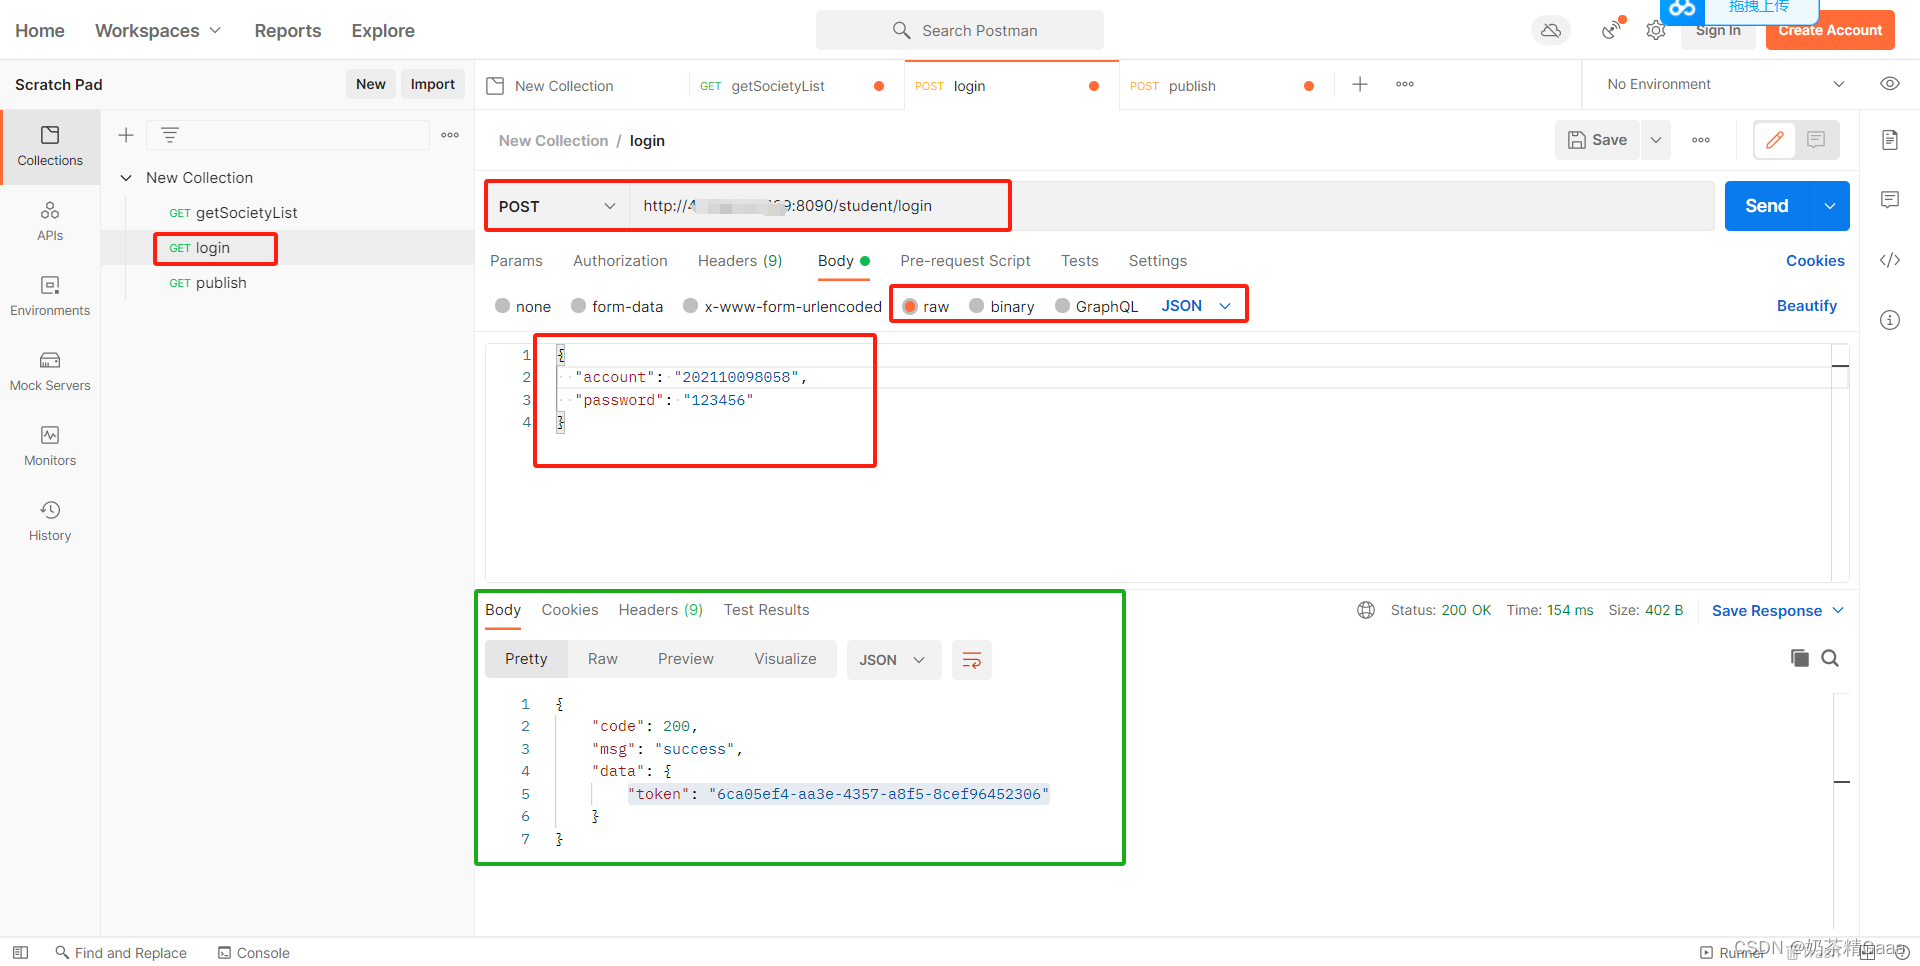This screenshot has width=1920, height=966.
Task: Click the filter icon in collections sidebar
Action: (x=170, y=135)
